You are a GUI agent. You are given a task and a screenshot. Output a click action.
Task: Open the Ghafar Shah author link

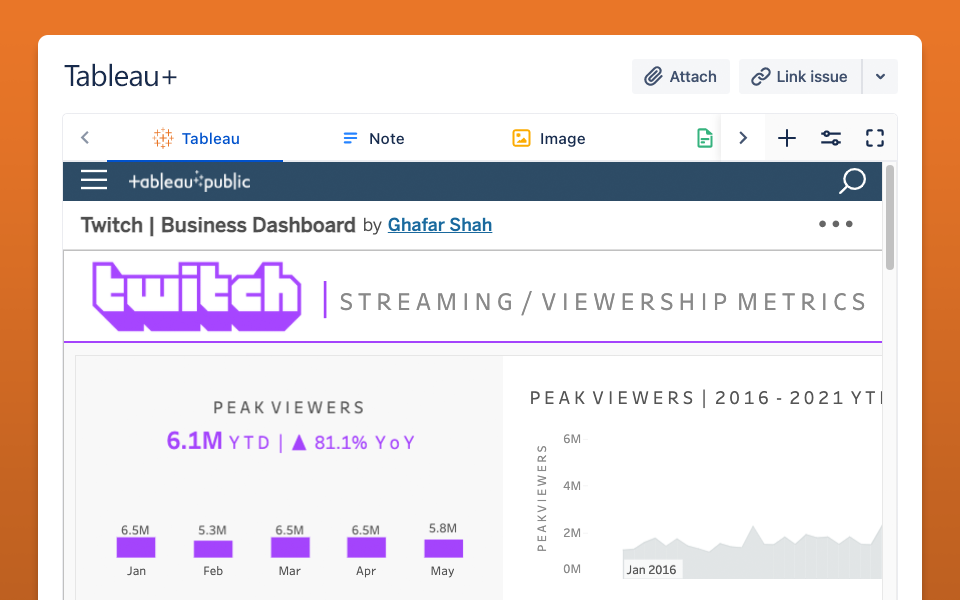click(x=440, y=225)
